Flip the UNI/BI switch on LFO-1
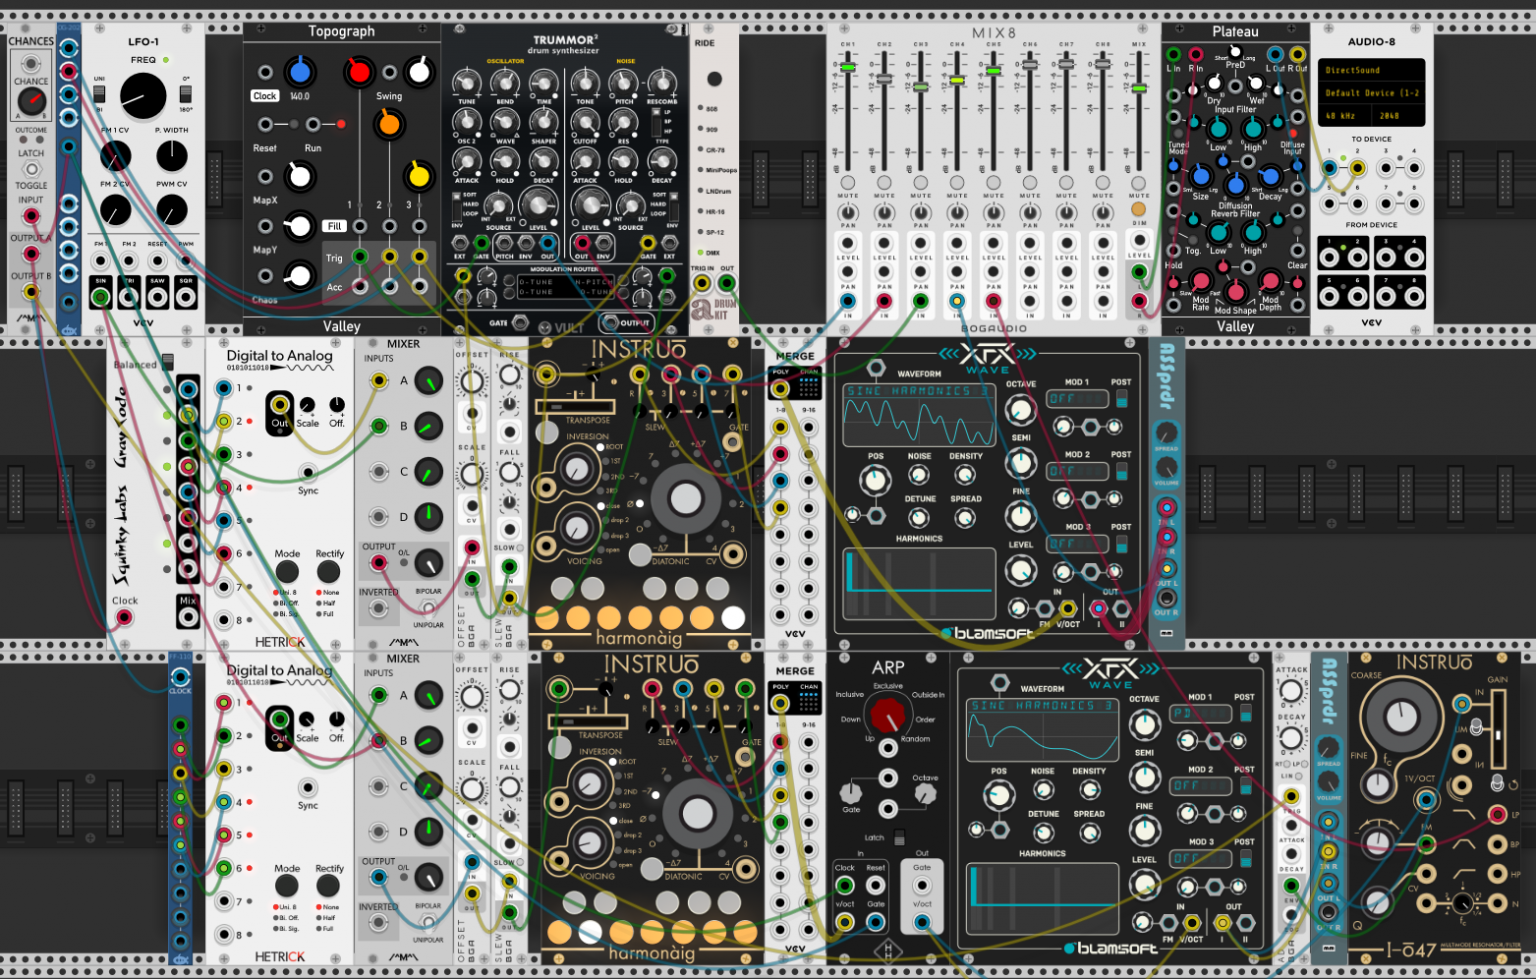 [x=99, y=93]
